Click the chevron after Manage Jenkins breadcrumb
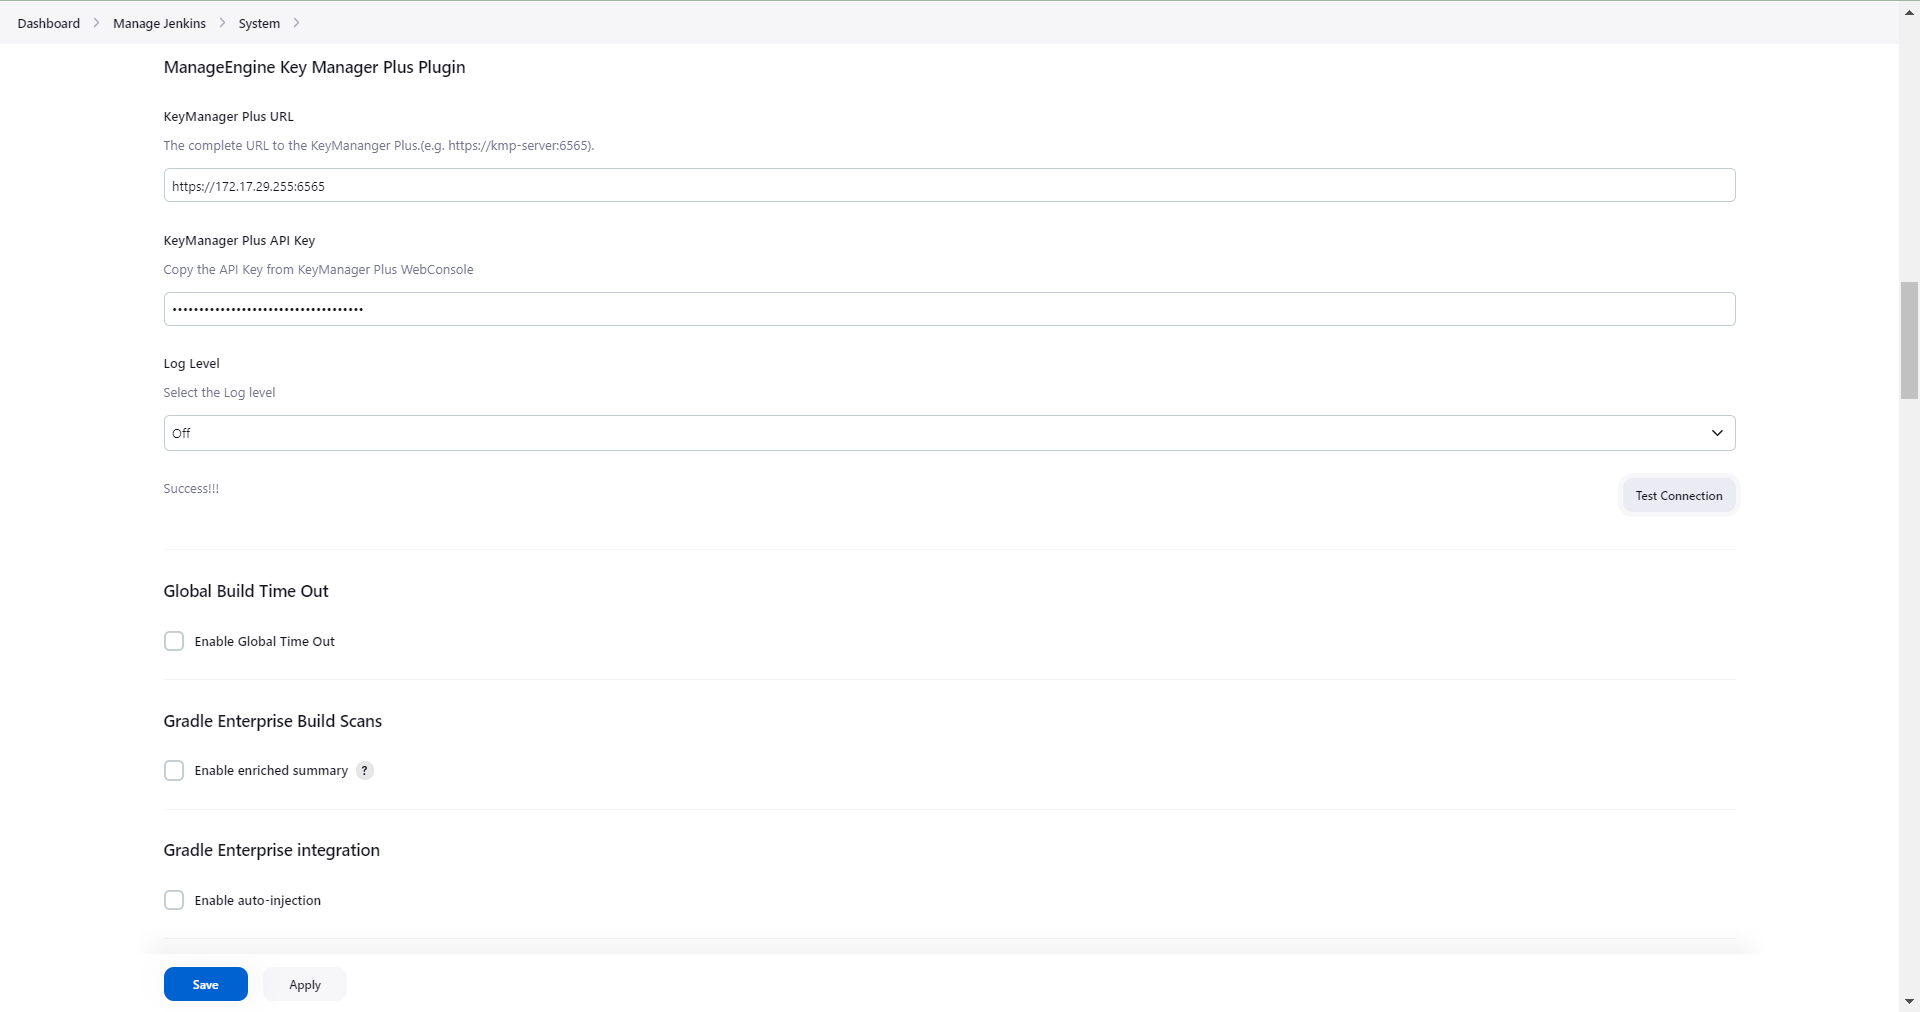Image resolution: width=1920 pixels, height=1012 pixels. pyautogui.click(x=222, y=23)
